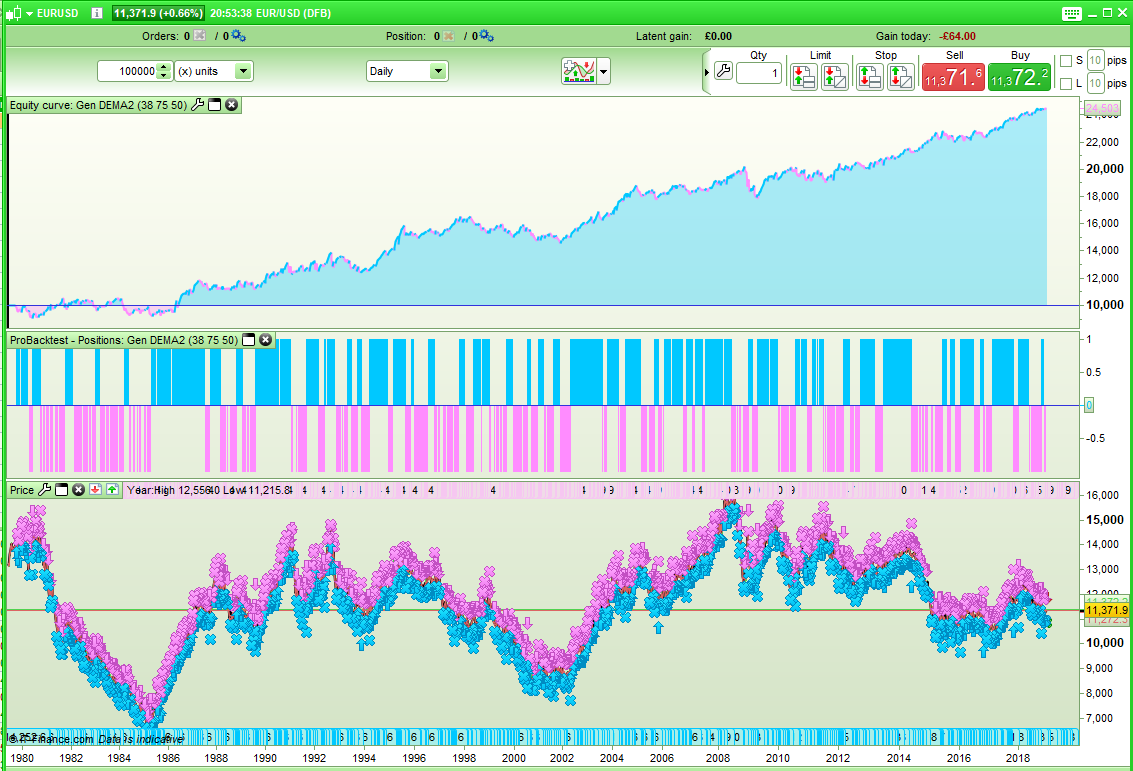Expand the indicators icon dropdown arrow

coord(604,72)
